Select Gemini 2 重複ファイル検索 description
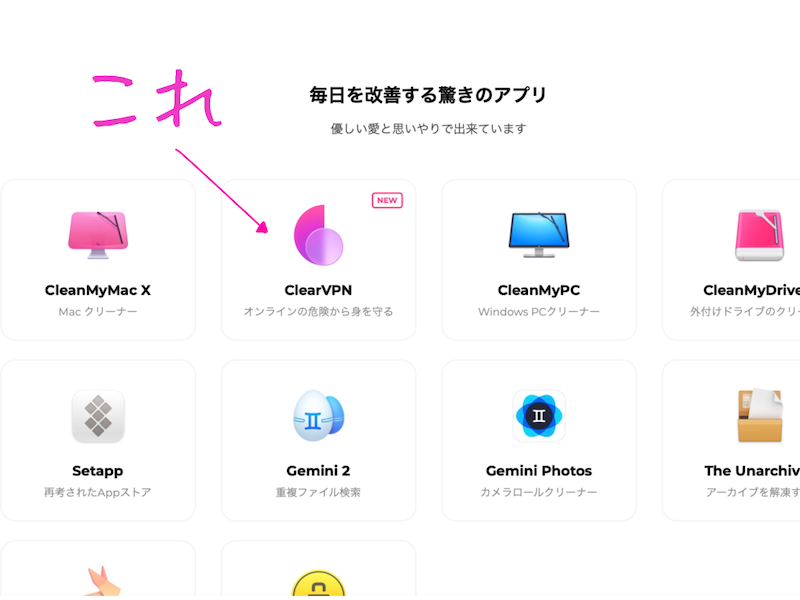This screenshot has width=800, height=600. [x=318, y=492]
